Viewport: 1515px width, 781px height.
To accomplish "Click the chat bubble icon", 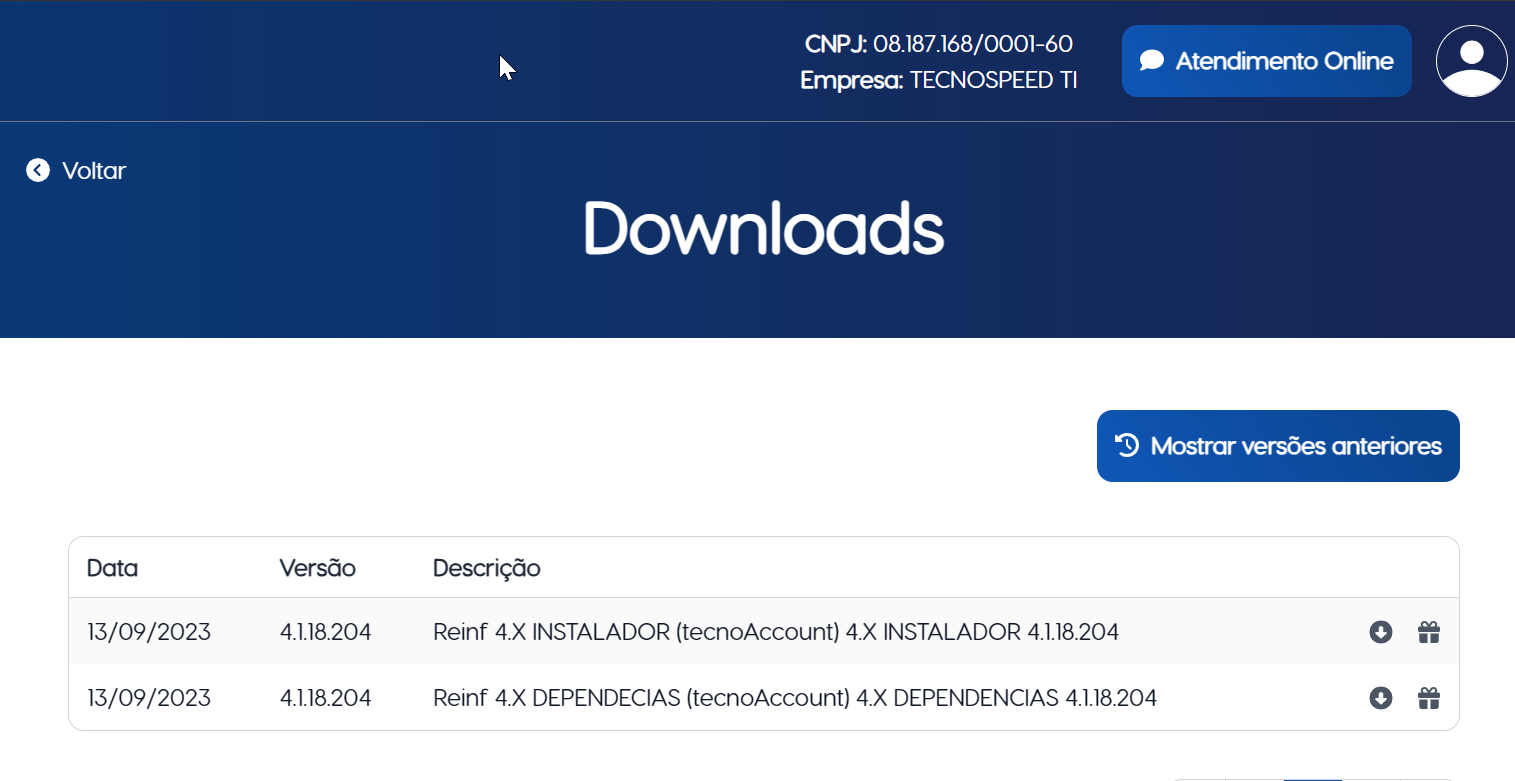I will point(1152,61).
